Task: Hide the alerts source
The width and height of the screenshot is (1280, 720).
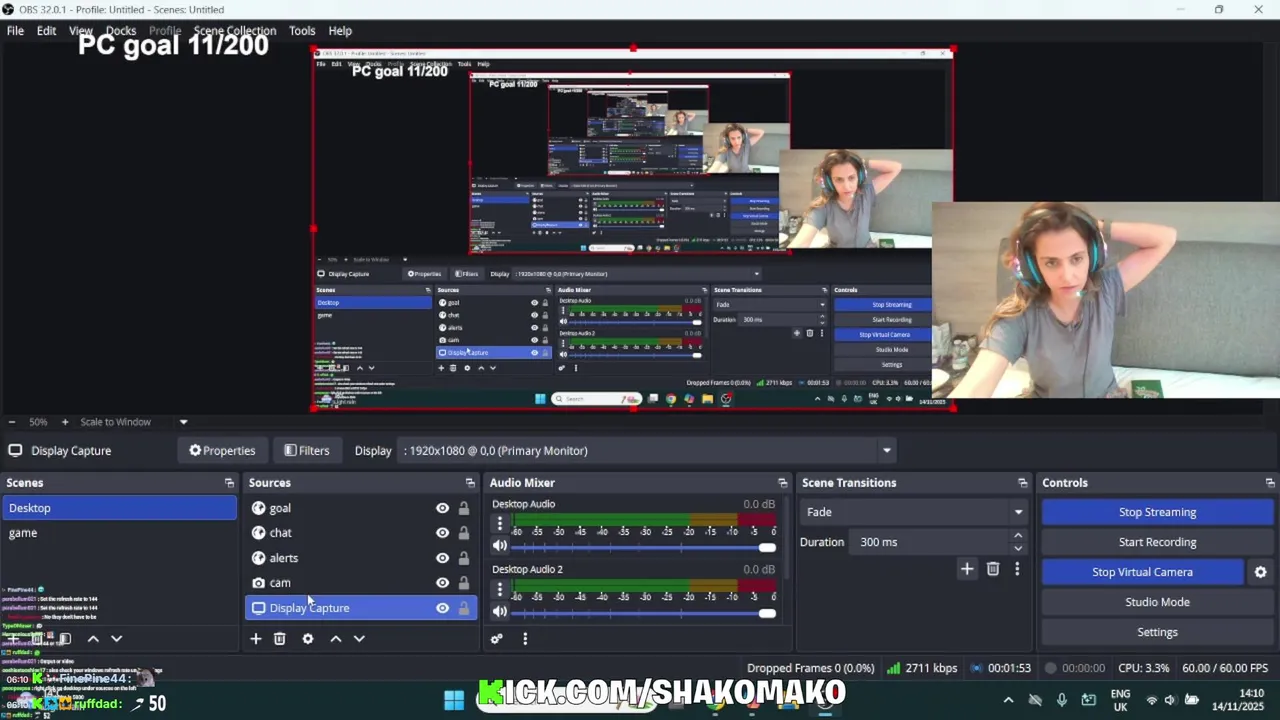Action: pos(442,558)
